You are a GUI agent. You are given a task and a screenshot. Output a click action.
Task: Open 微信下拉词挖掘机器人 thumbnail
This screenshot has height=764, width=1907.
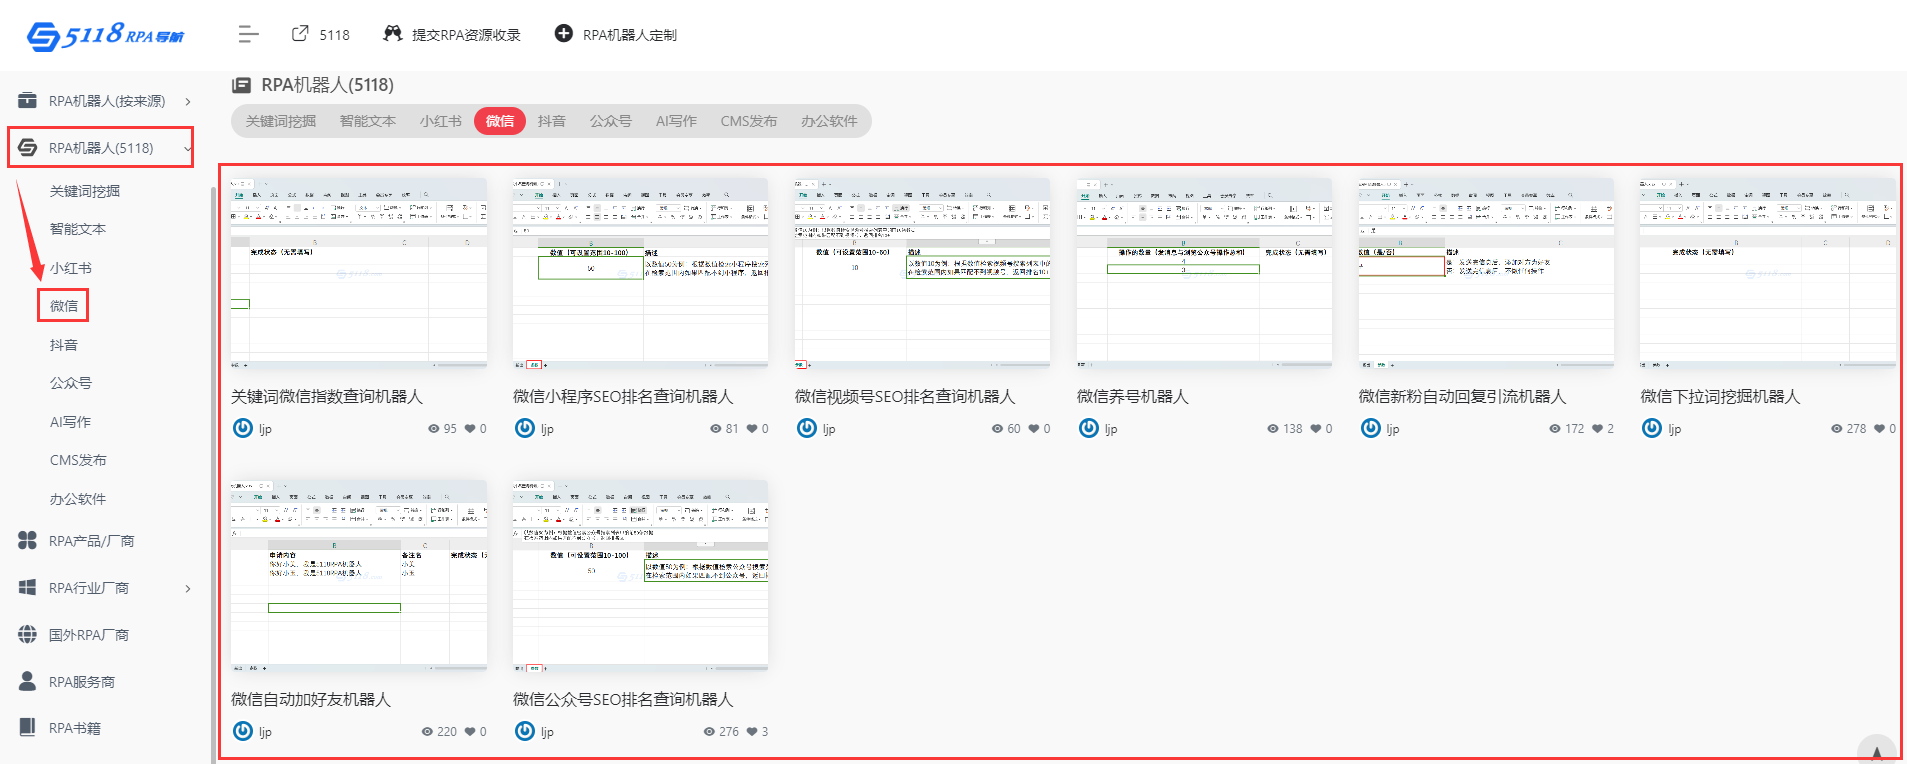(x=1768, y=275)
